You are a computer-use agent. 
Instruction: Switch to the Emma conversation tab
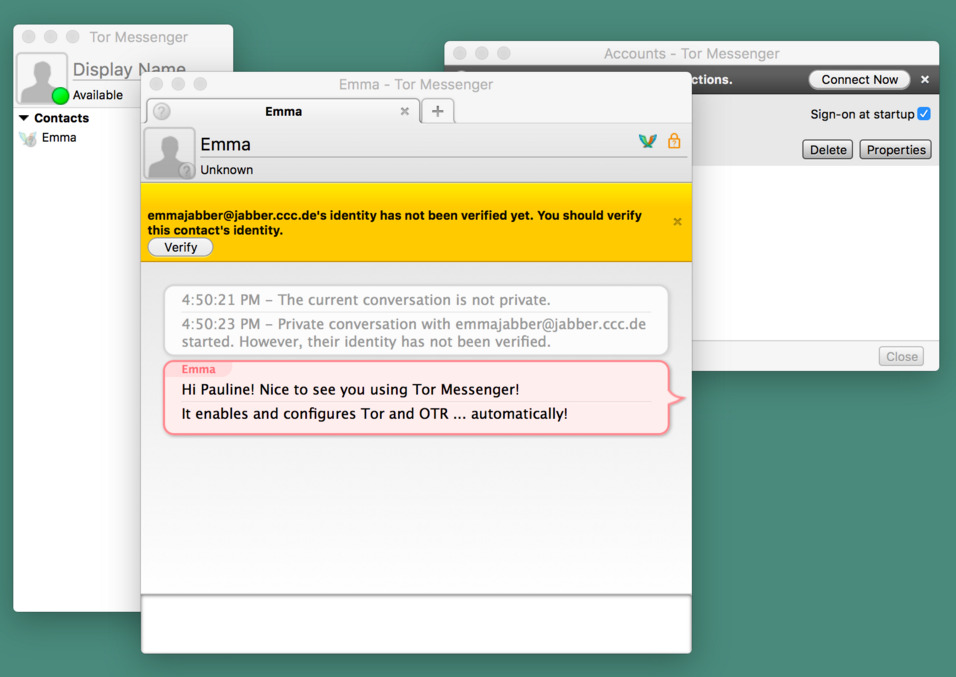(283, 111)
